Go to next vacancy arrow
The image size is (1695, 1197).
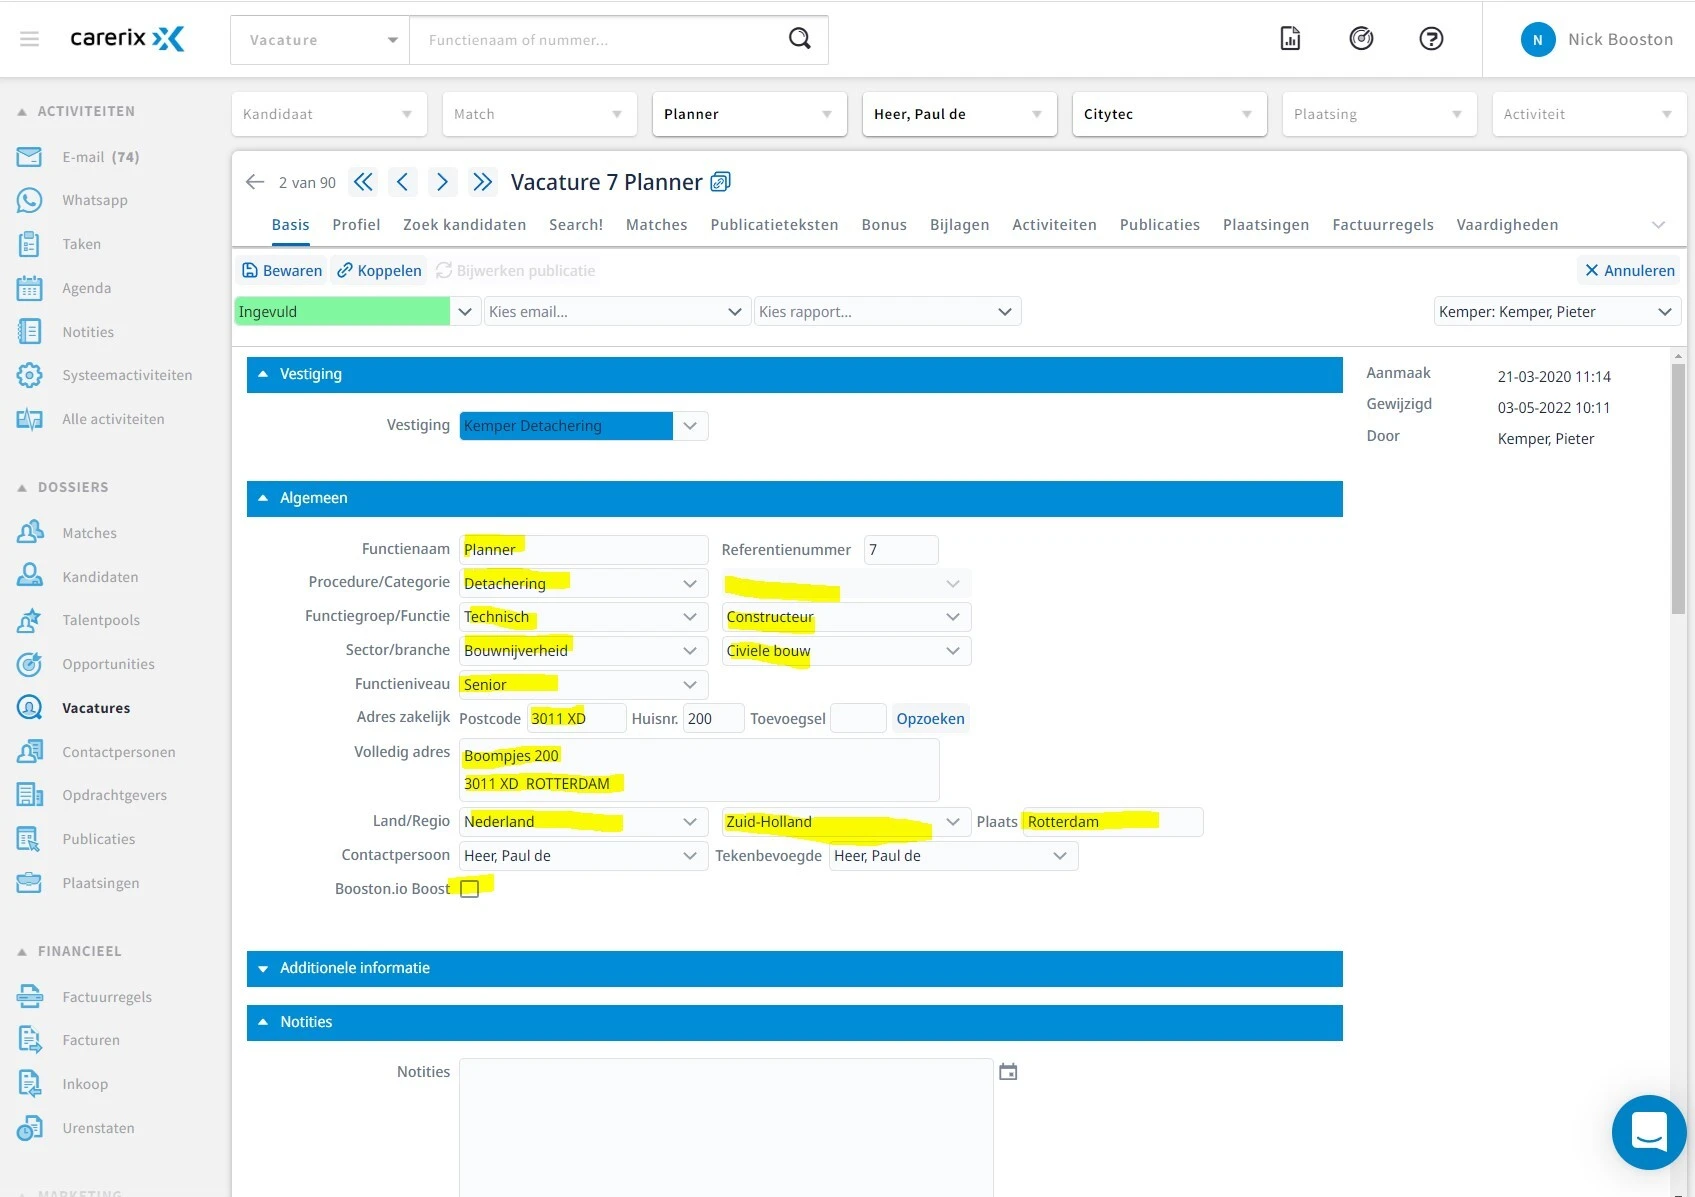[442, 182]
